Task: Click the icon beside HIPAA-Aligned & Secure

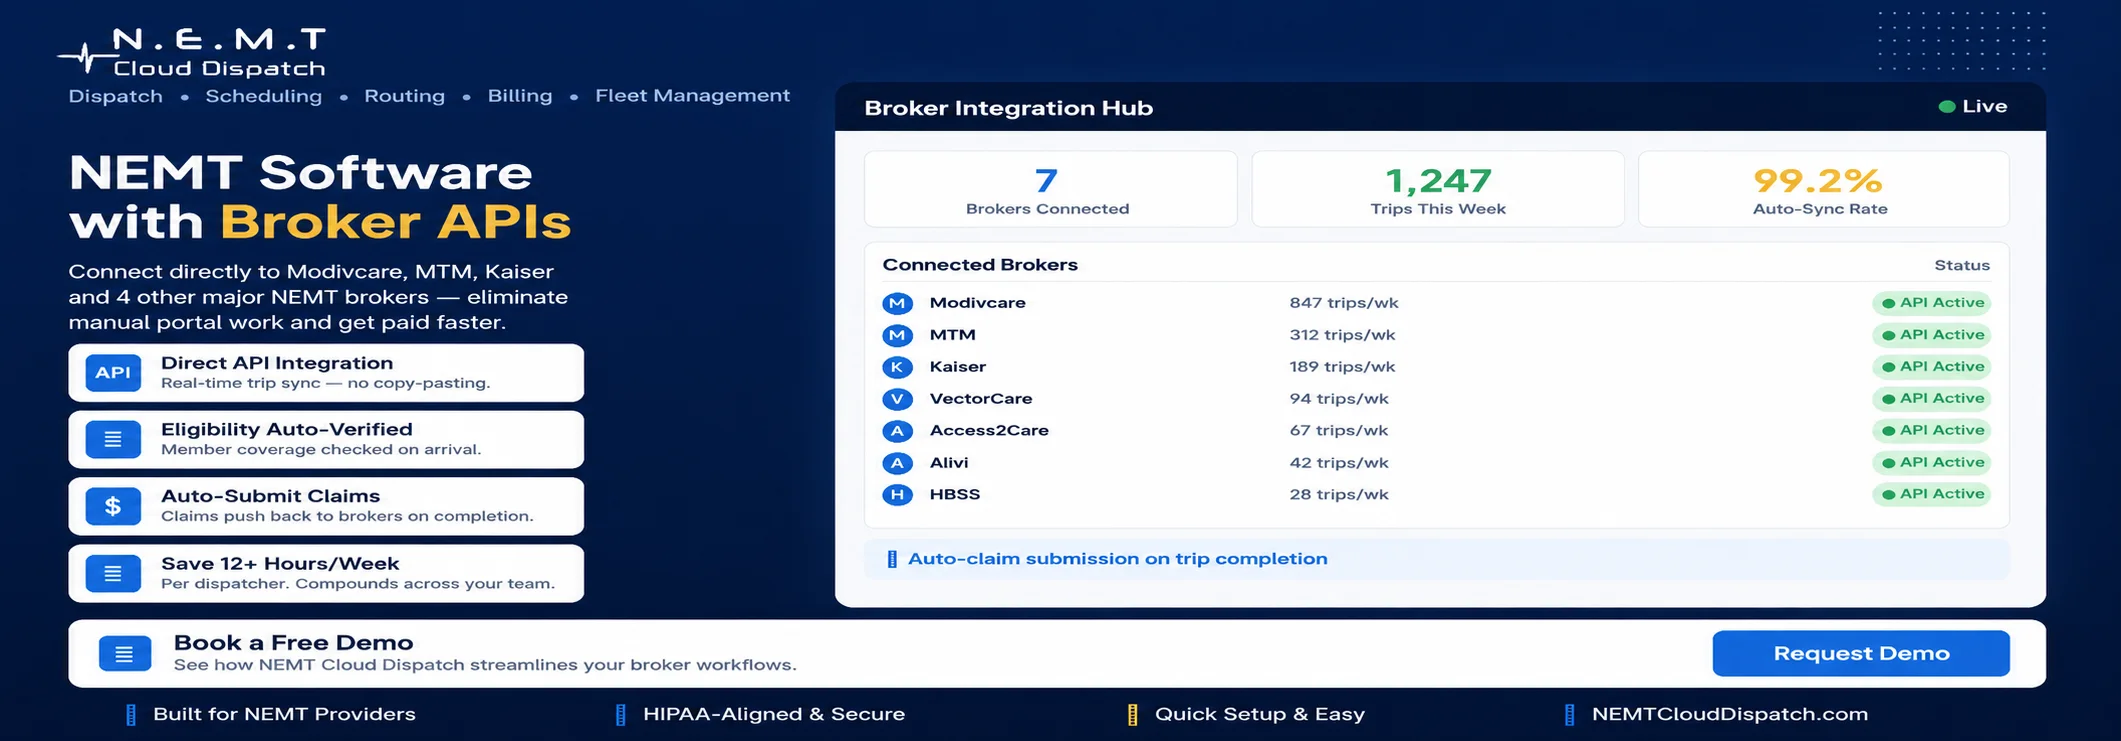Action: pos(621,714)
